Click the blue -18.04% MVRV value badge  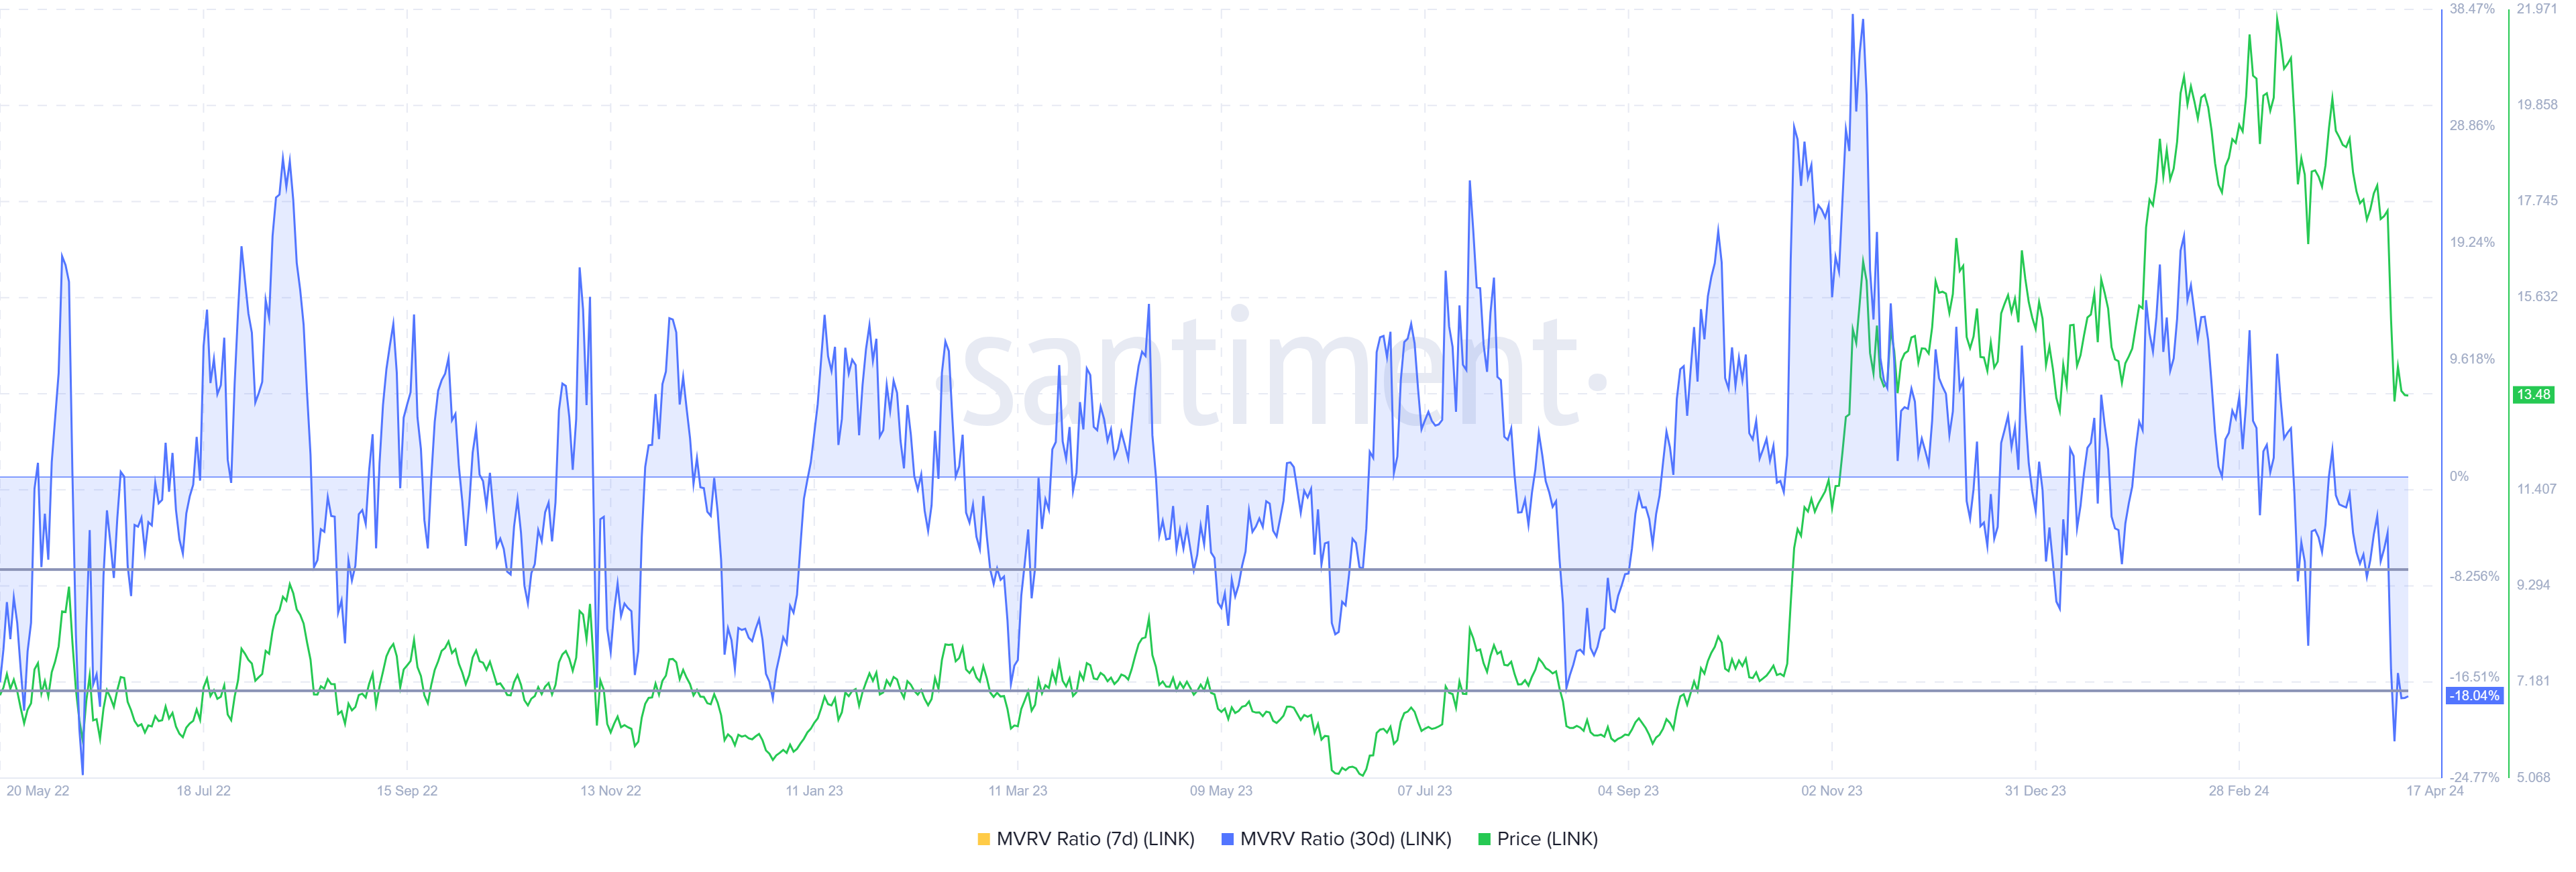coord(2474,695)
